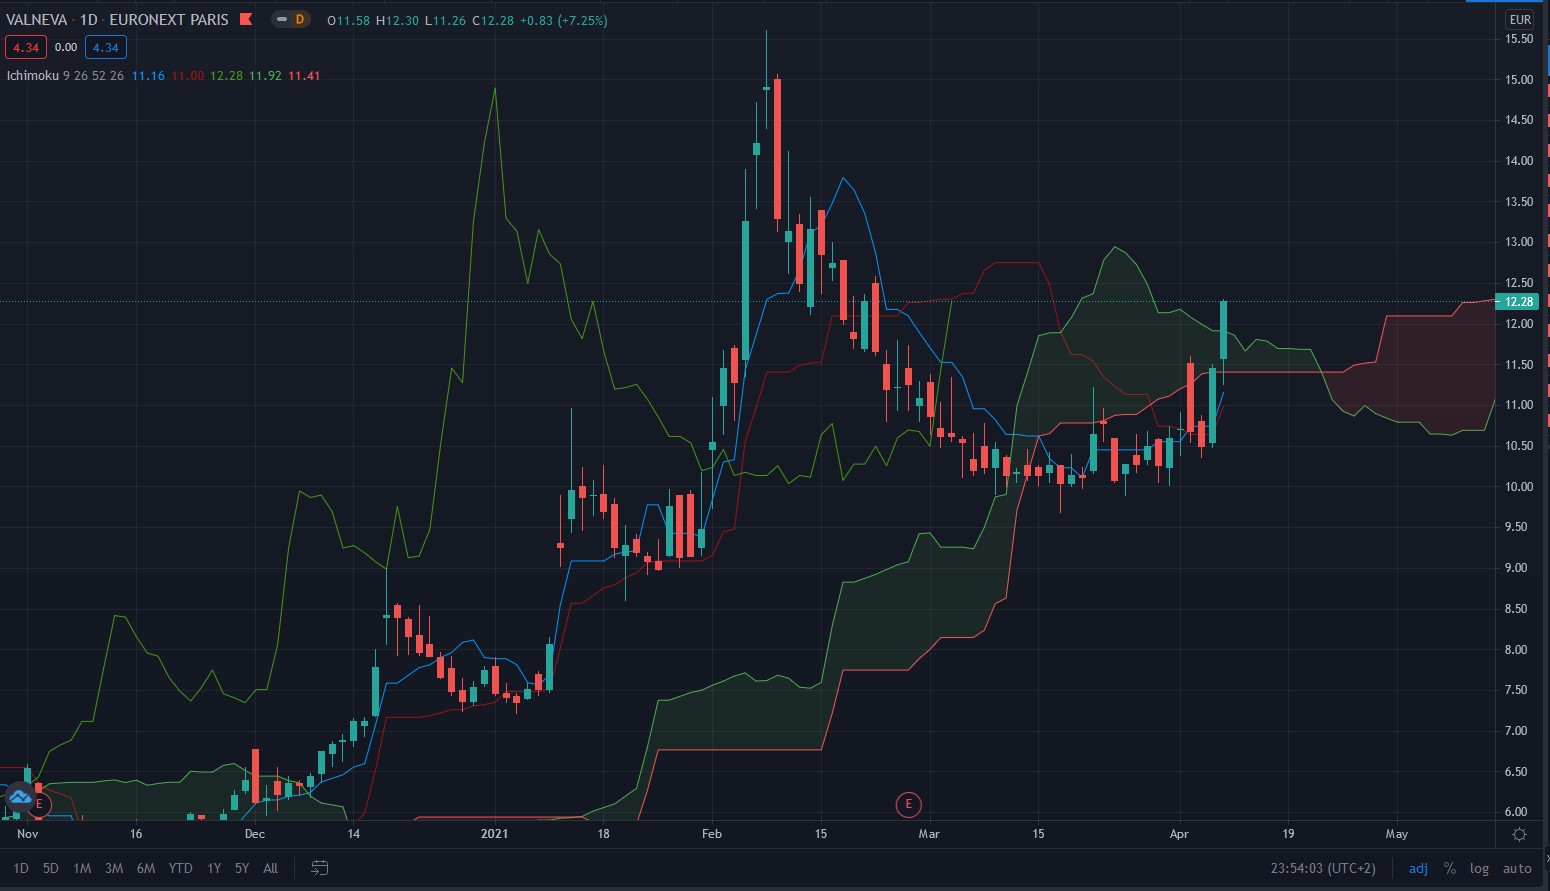The image size is (1550, 891).
Task: Click the Ichimoku blue value 11.16
Action: point(148,76)
